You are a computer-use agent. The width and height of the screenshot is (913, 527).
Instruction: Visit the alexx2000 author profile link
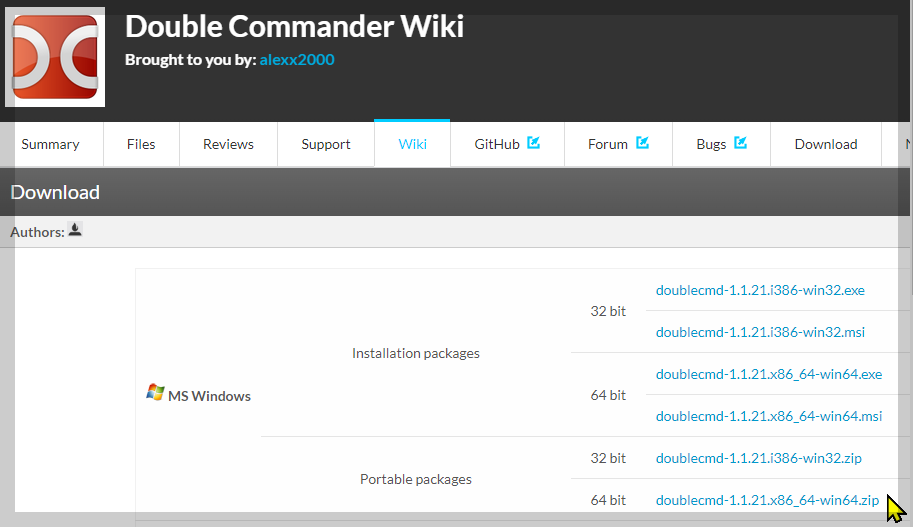click(297, 60)
